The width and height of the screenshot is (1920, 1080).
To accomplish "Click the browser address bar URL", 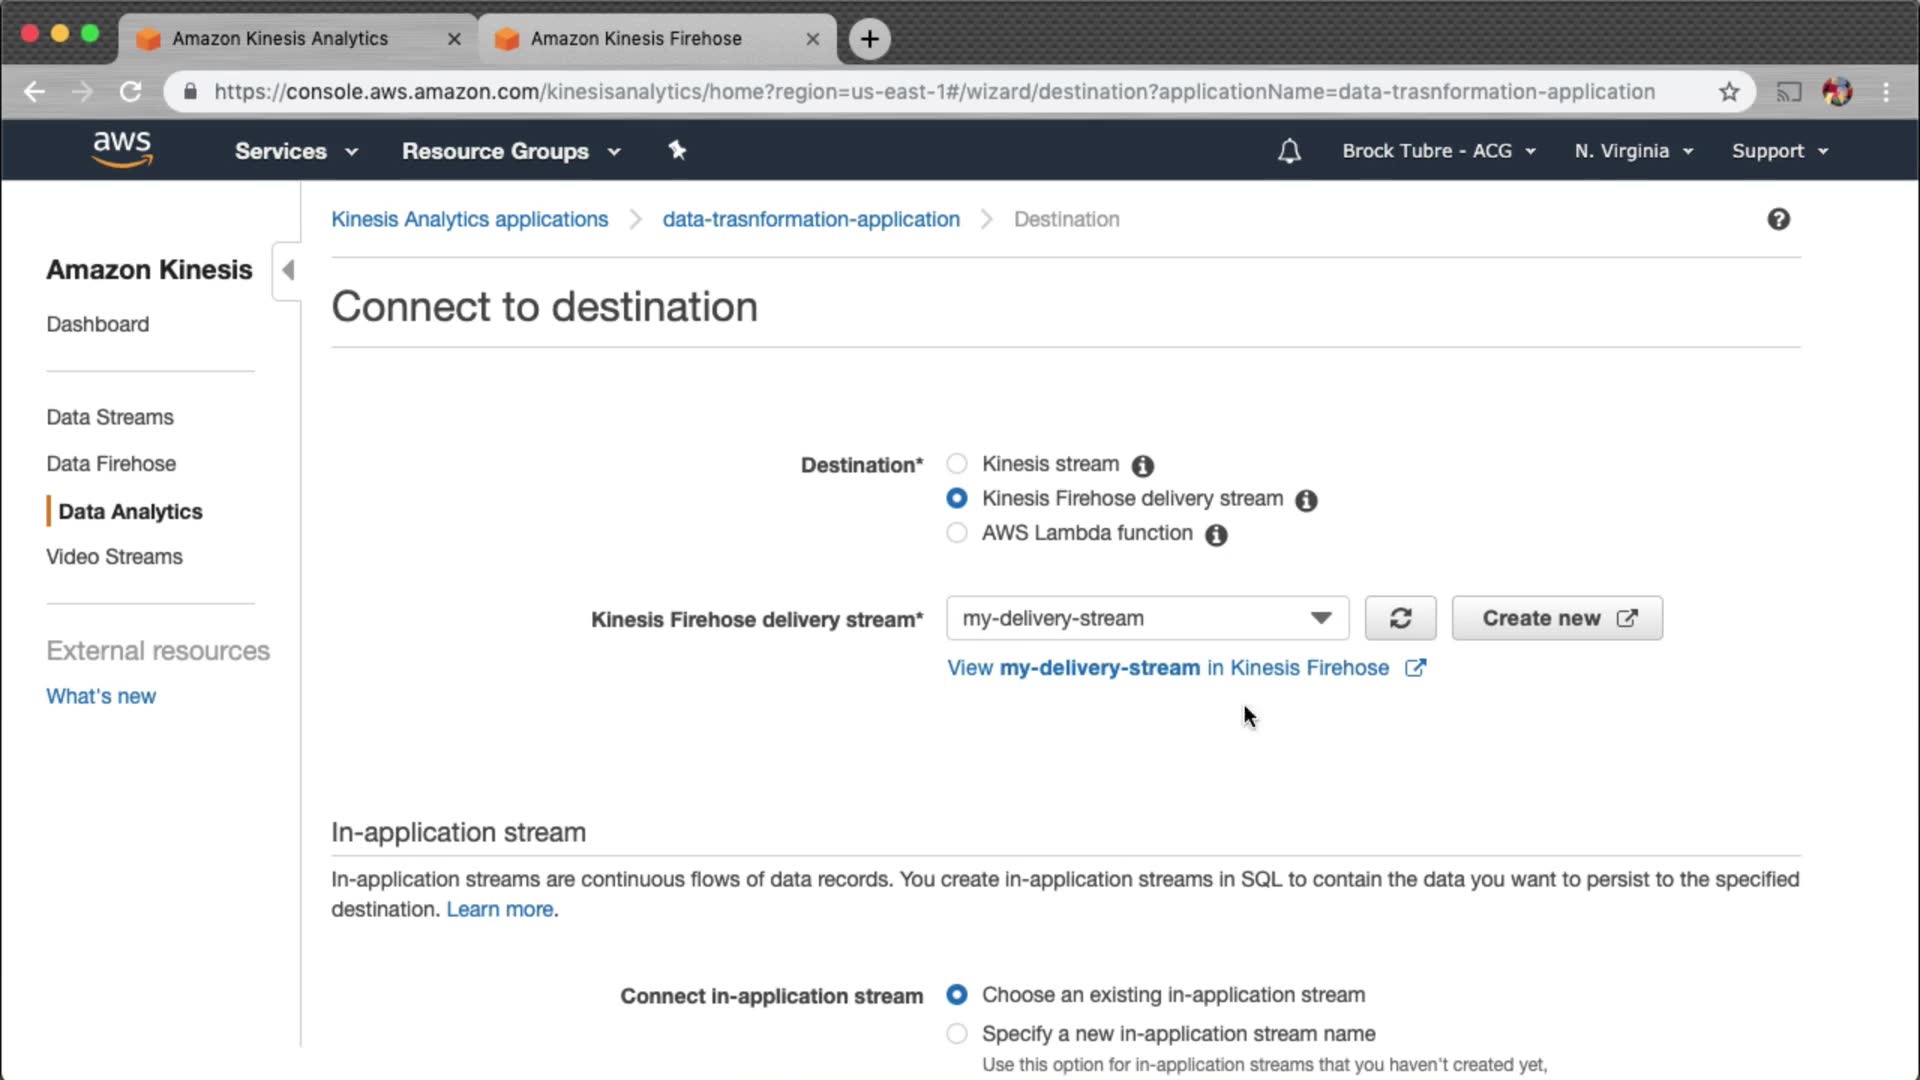I will [934, 92].
